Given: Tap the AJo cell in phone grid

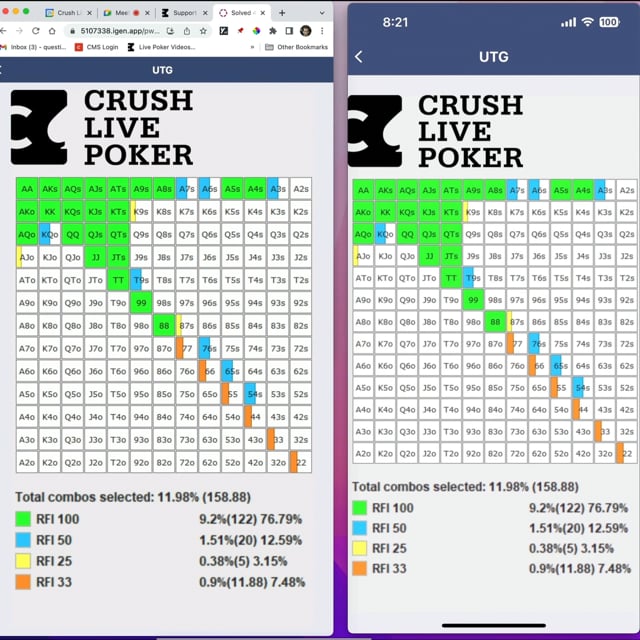Looking at the screenshot, I should tap(363, 256).
